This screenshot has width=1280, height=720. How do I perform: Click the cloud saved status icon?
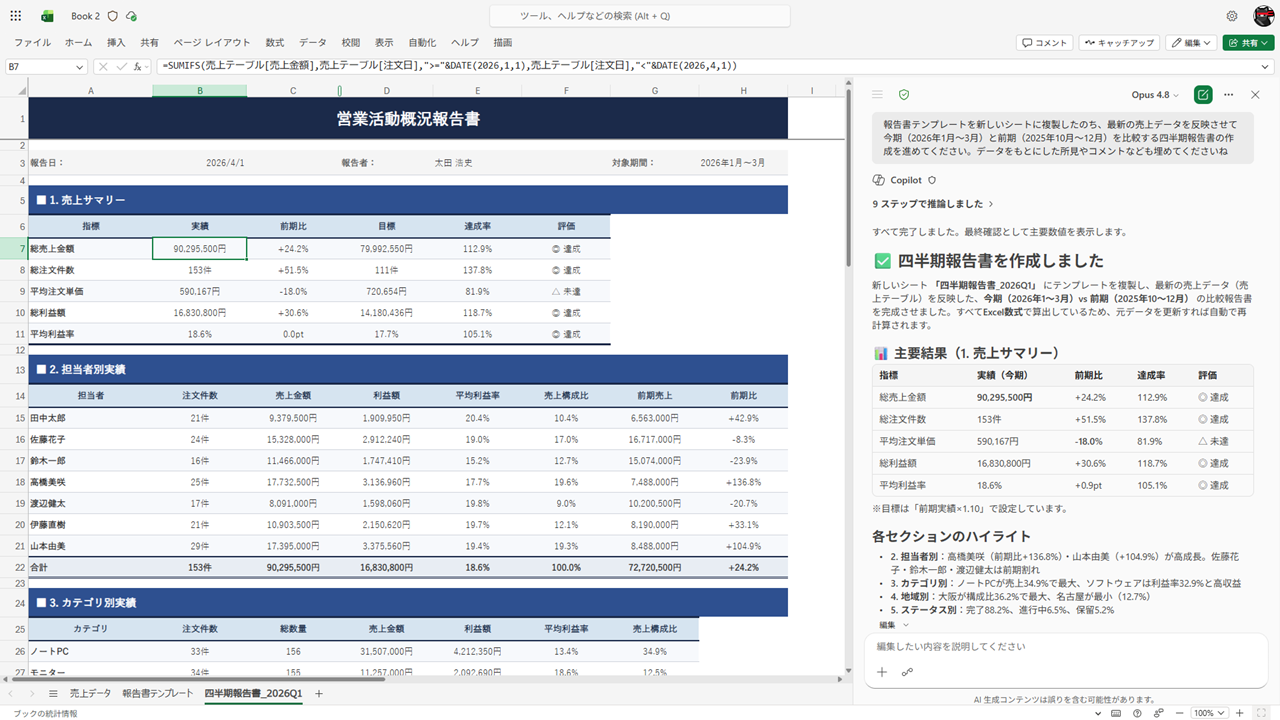click(132, 16)
